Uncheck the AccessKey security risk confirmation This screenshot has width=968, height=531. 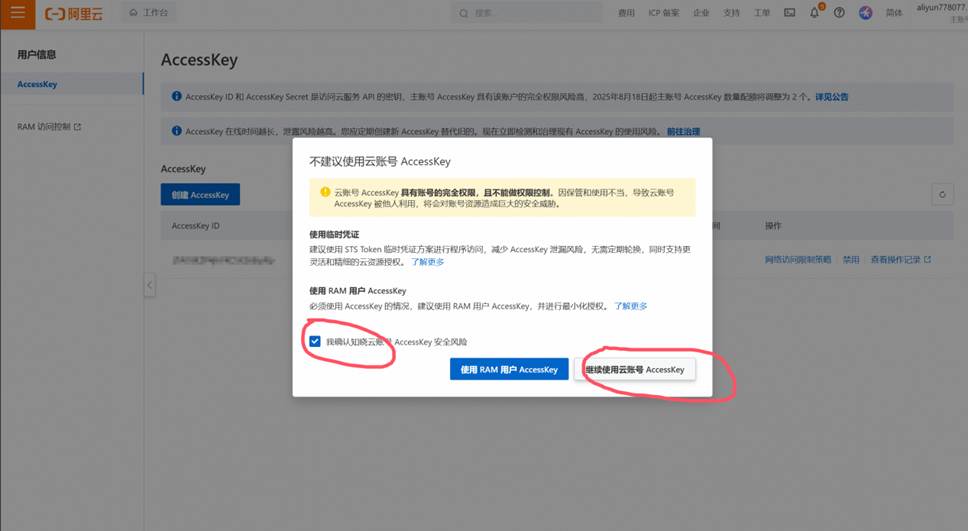(x=315, y=342)
